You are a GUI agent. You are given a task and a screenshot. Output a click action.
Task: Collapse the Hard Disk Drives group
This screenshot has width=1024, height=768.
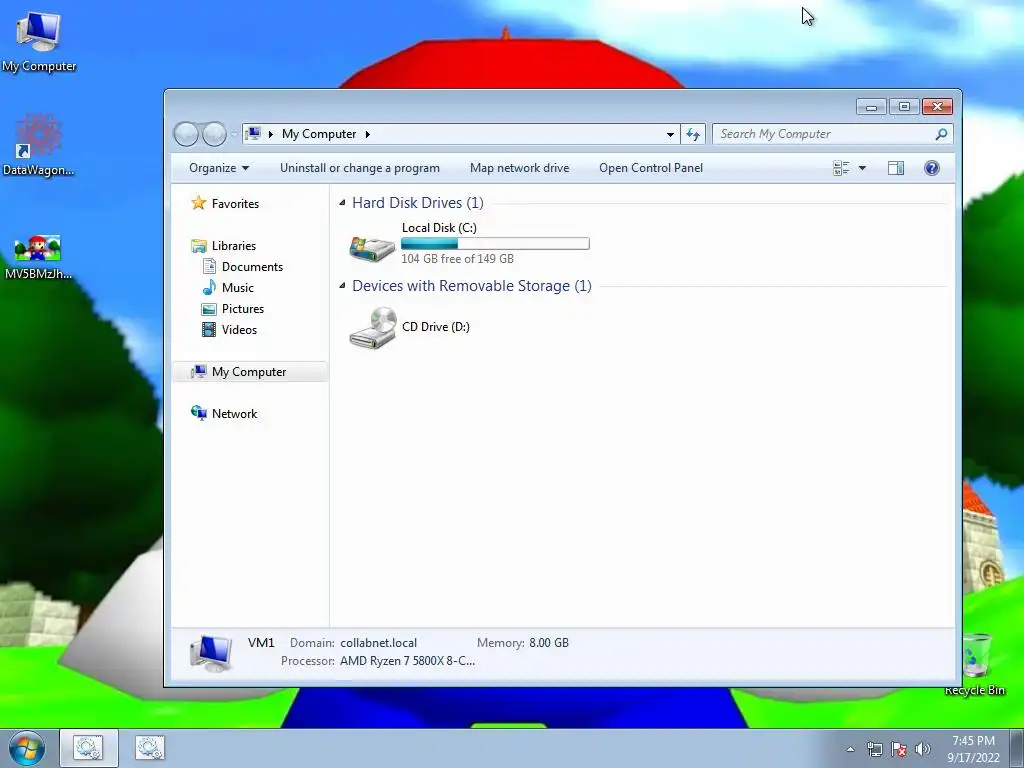pyautogui.click(x=342, y=202)
